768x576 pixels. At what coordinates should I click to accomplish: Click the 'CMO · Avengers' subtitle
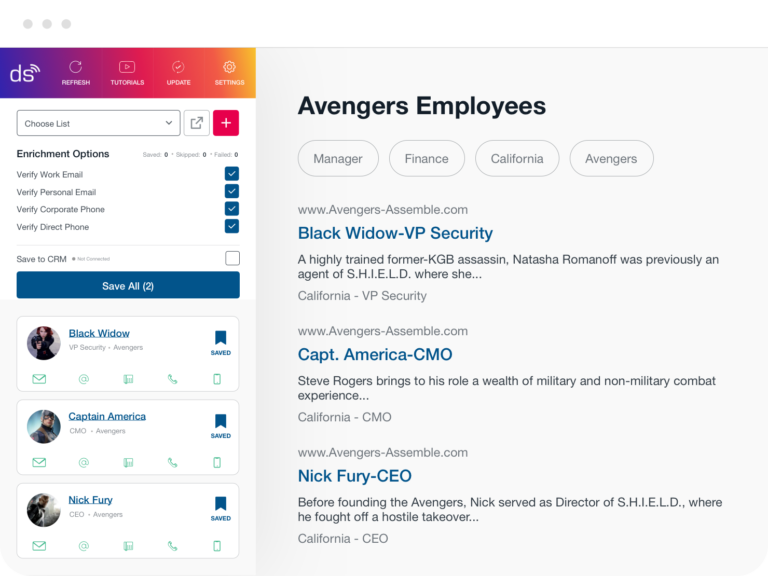point(97,431)
